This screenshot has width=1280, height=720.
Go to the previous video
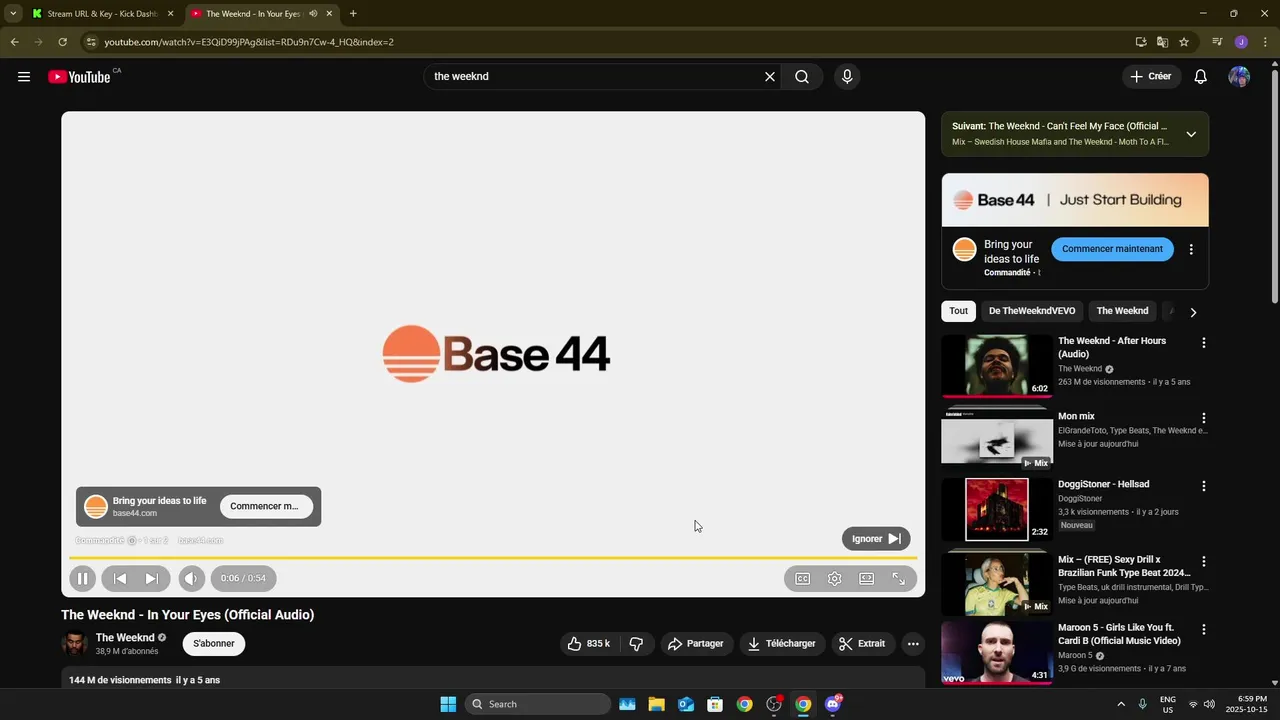coord(120,578)
